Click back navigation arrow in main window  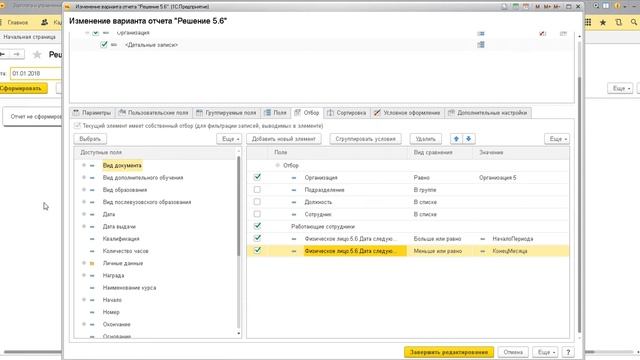tap(2, 54)
